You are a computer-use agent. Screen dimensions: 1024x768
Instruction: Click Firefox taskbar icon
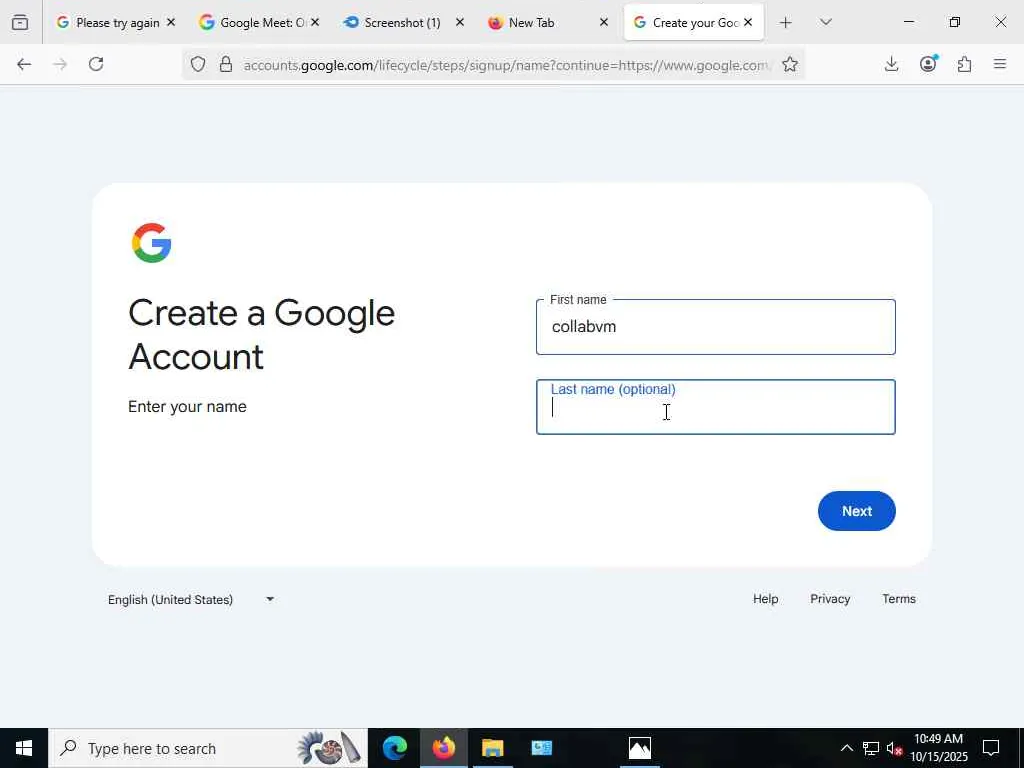coord(443,748)
